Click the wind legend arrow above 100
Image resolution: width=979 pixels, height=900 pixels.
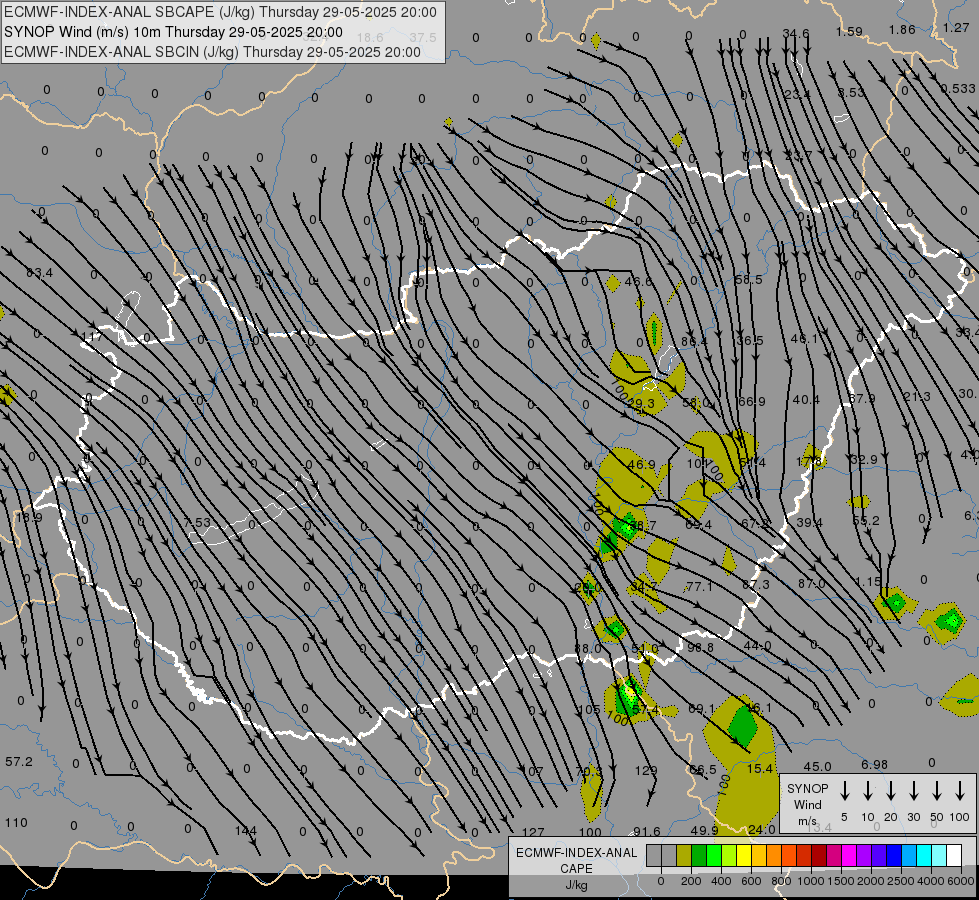click(960, 791)
